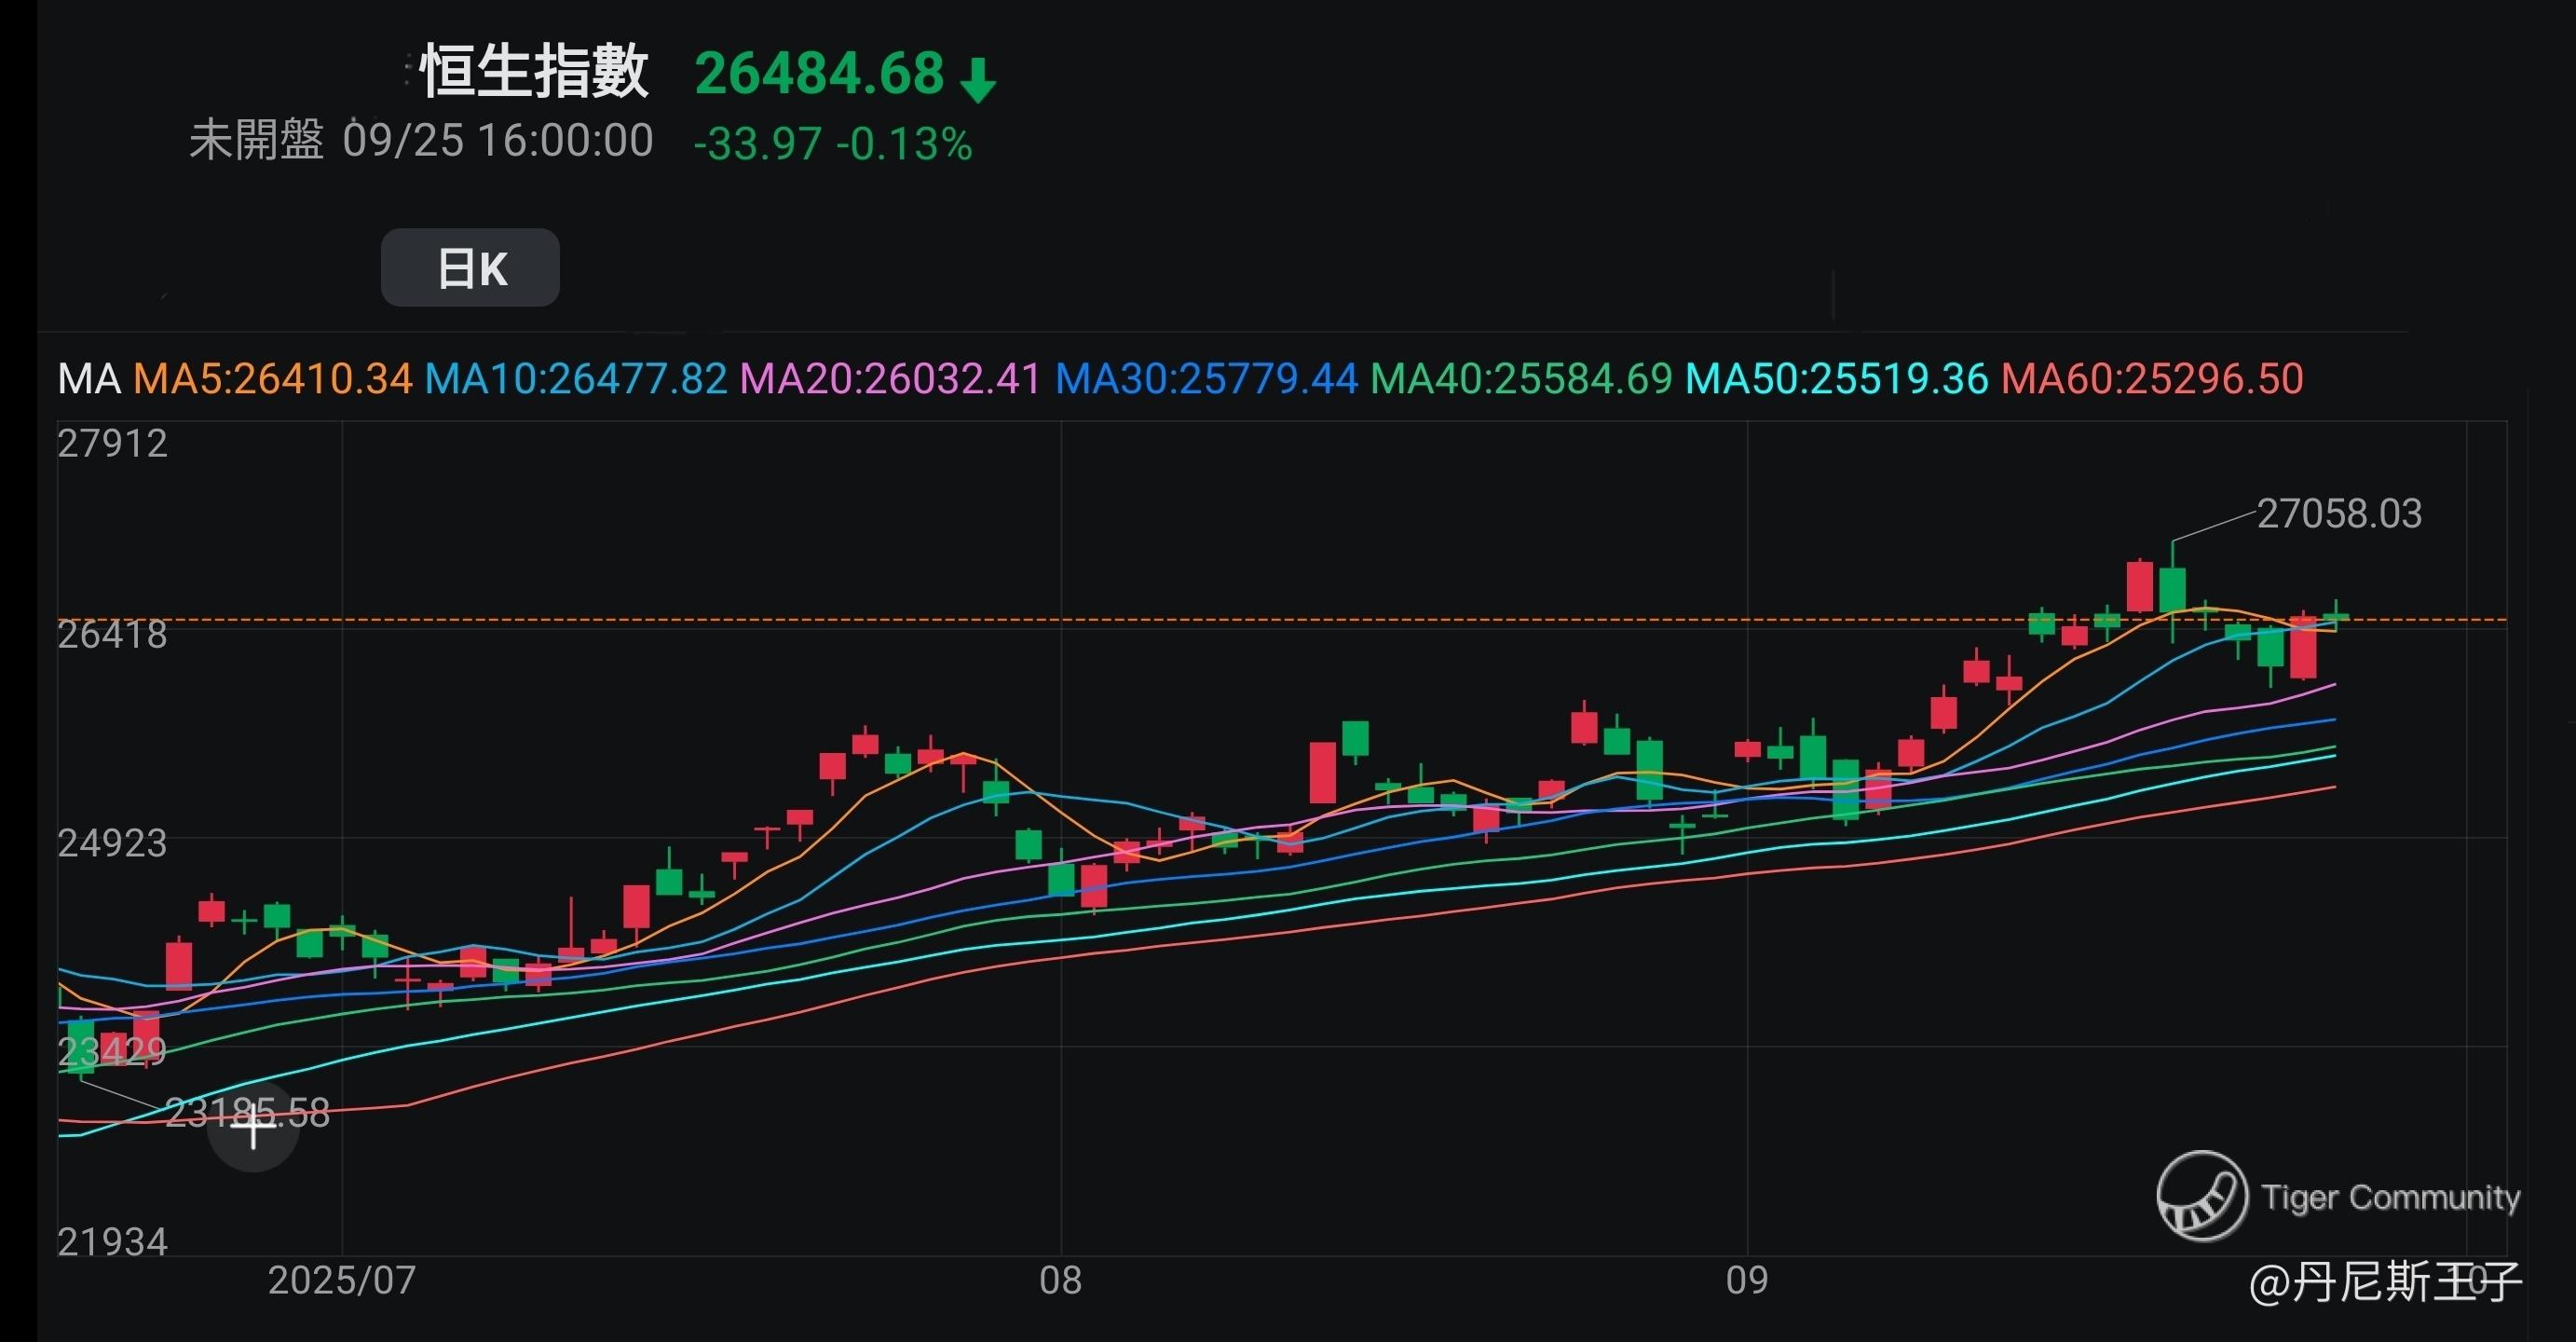2576x1342 pixels.
Task: Click the 09 month axis label
Action: pos(1746,1281)
